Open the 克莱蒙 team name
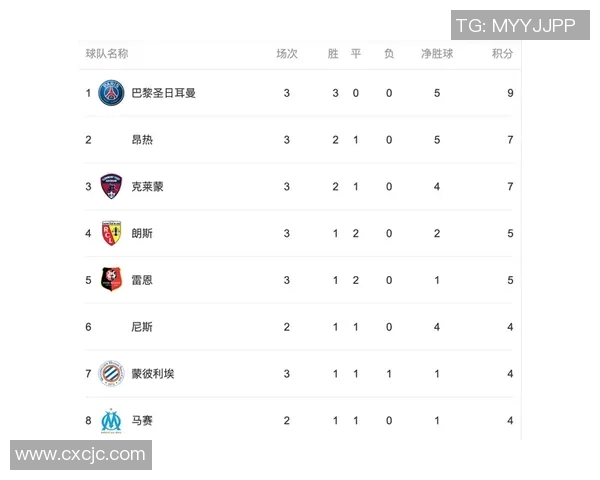 point(147,187)
